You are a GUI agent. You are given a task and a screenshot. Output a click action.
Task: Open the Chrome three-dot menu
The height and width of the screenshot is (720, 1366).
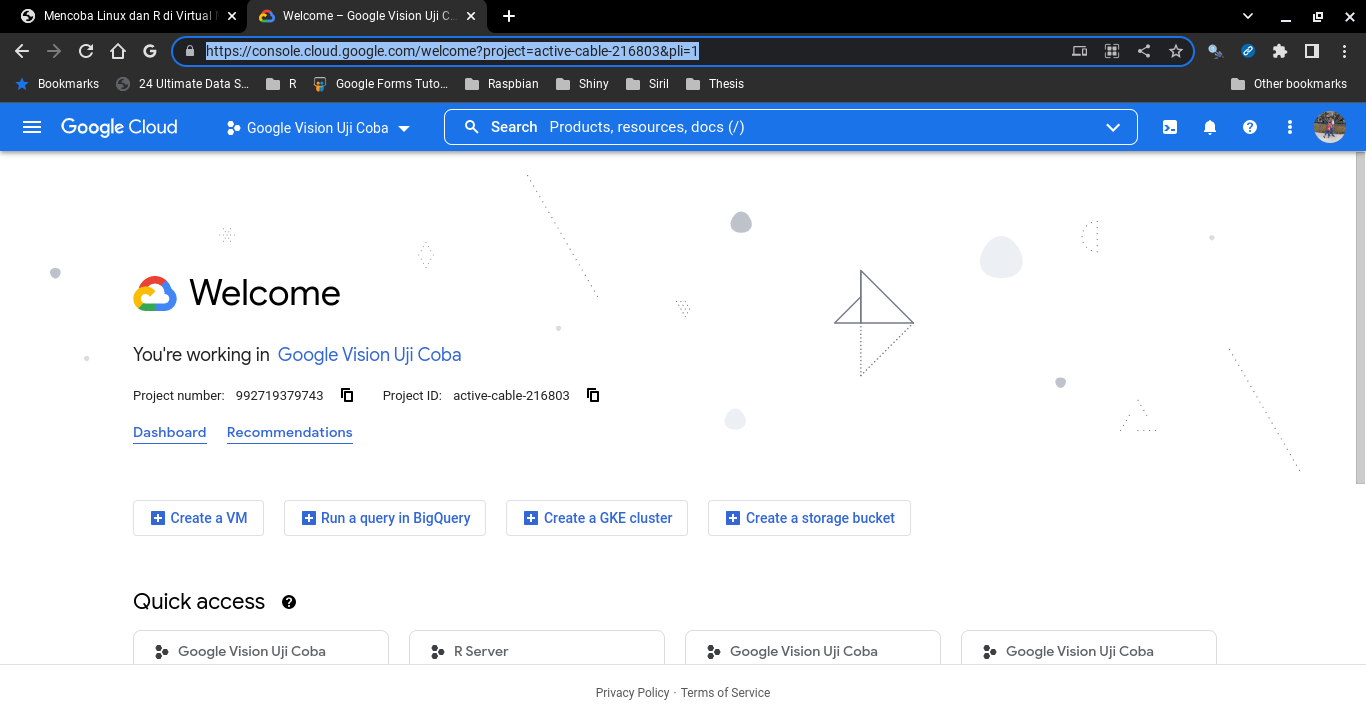1344,51
